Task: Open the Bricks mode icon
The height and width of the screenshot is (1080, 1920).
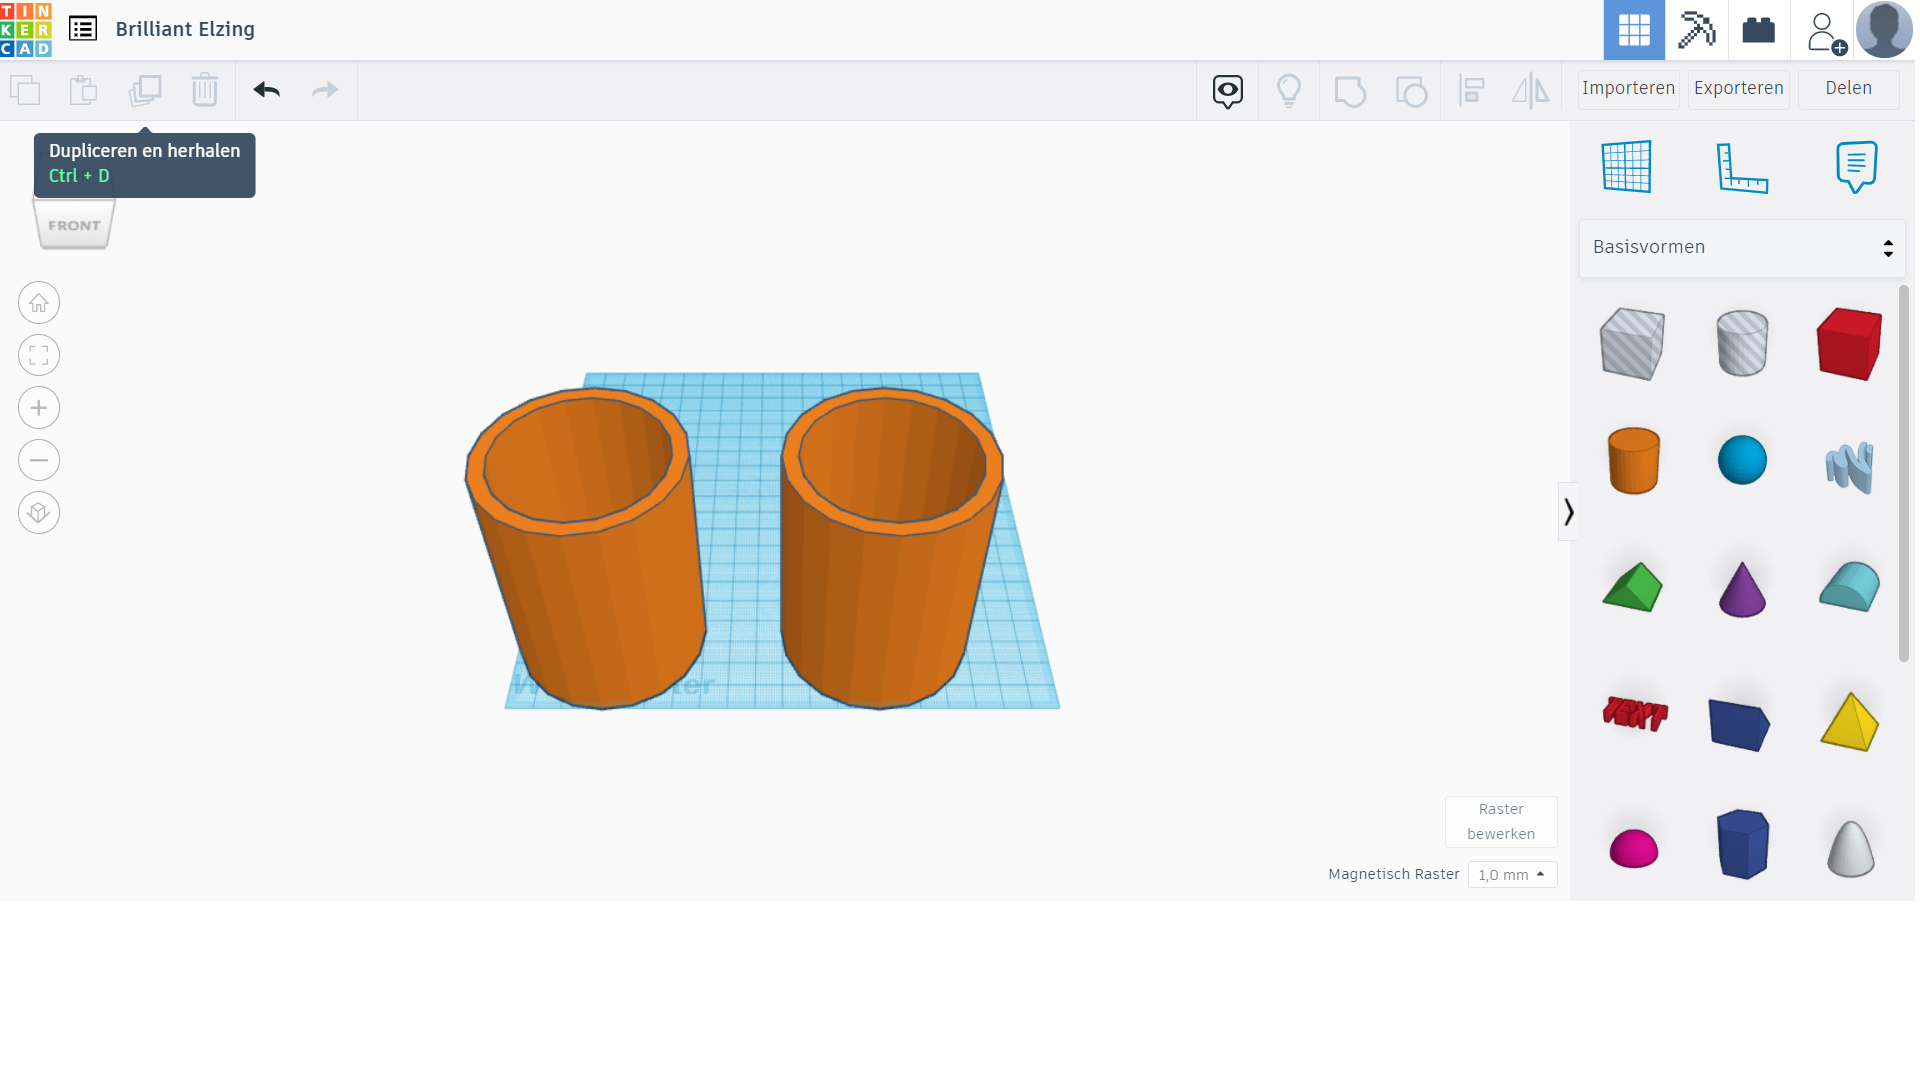Action: click(1758, 30)
